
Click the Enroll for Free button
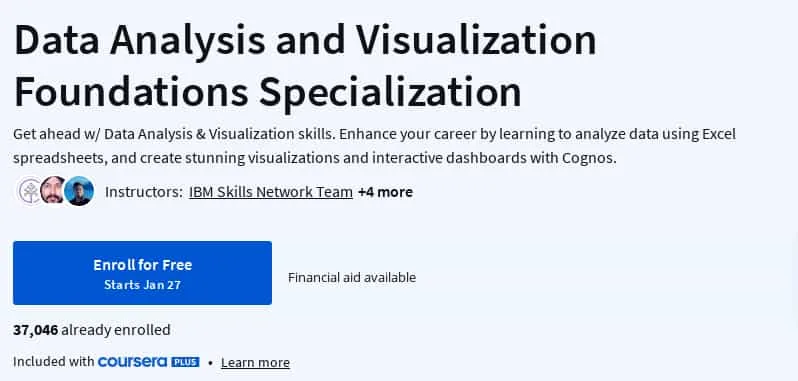pyautogui.click(x=142, y=273)
